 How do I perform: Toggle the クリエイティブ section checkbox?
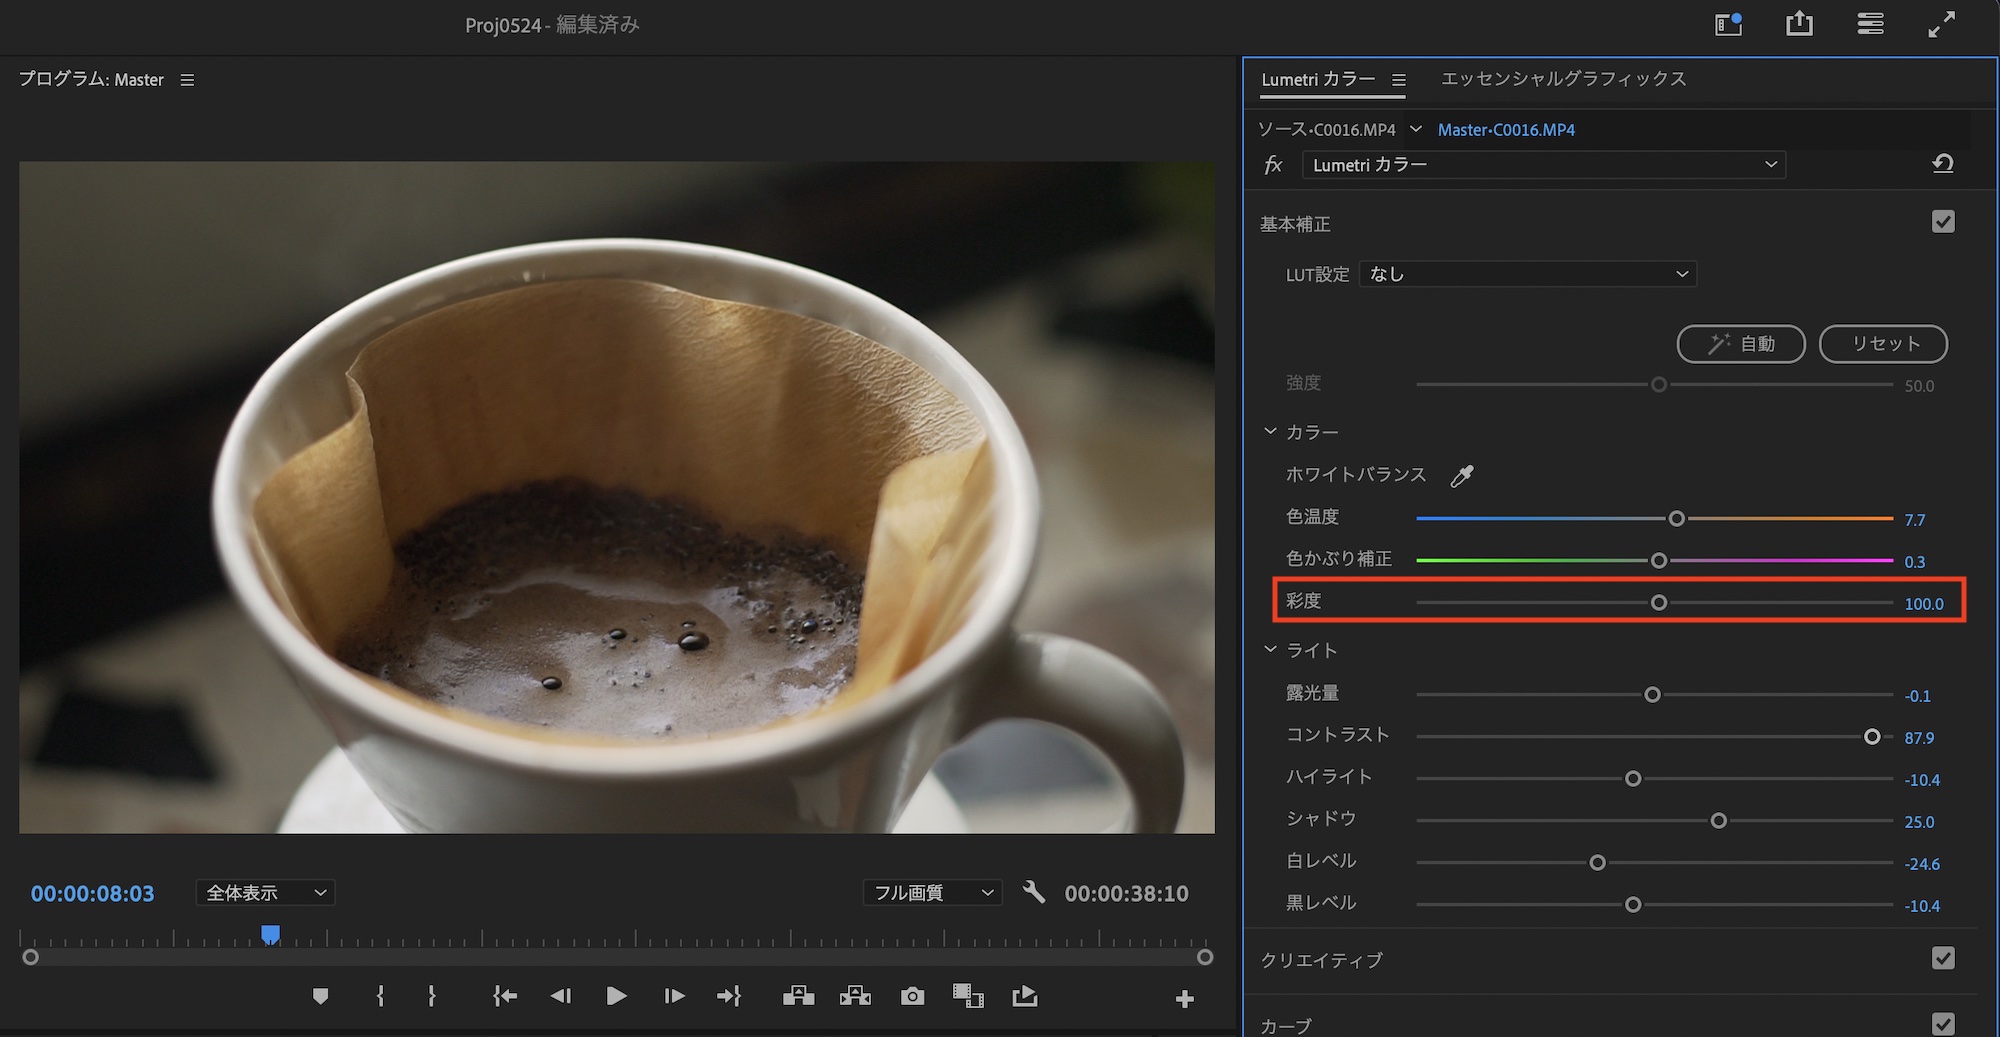pos(1942,958)
